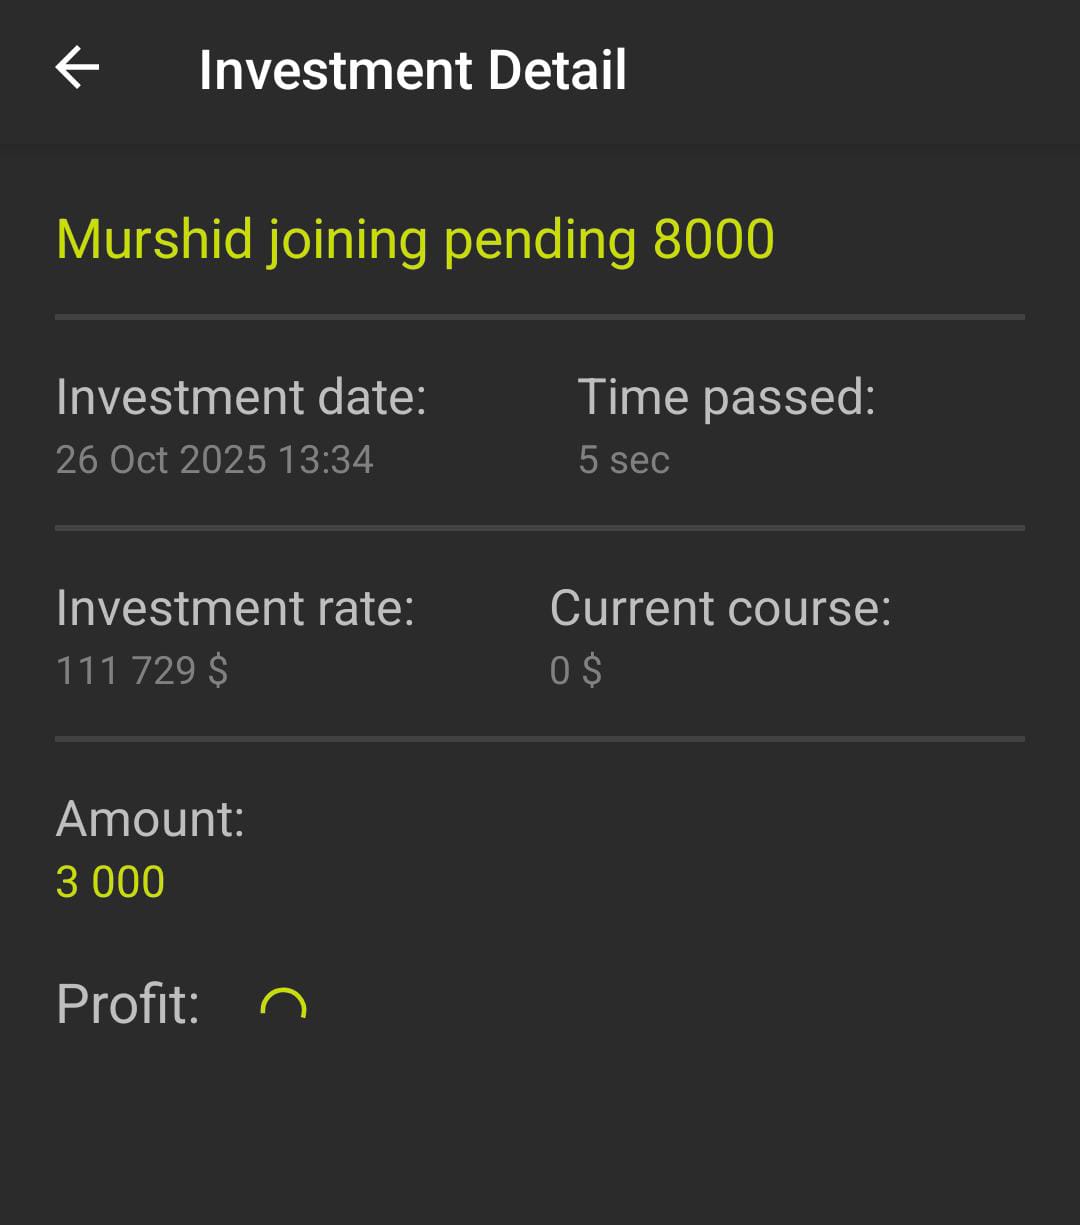Click the divider line below the investment heading
The image size is (1080, 1225).
tap(540, 317)
